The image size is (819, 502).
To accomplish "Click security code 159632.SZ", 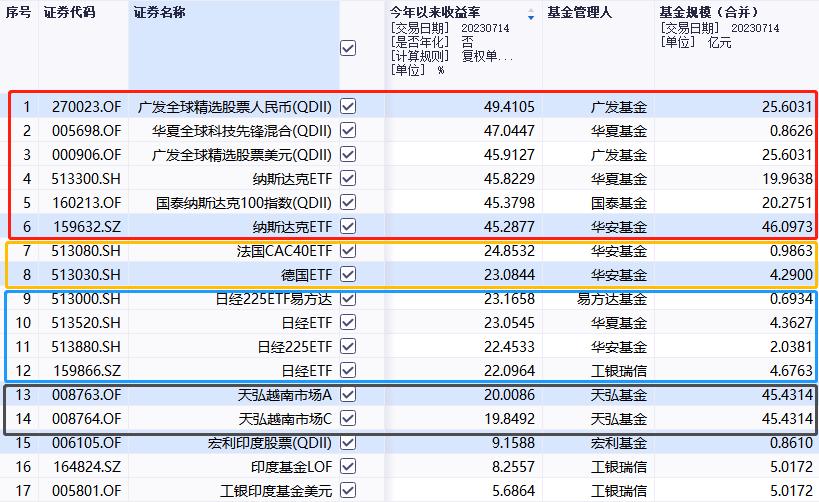I will click(87, 227).
